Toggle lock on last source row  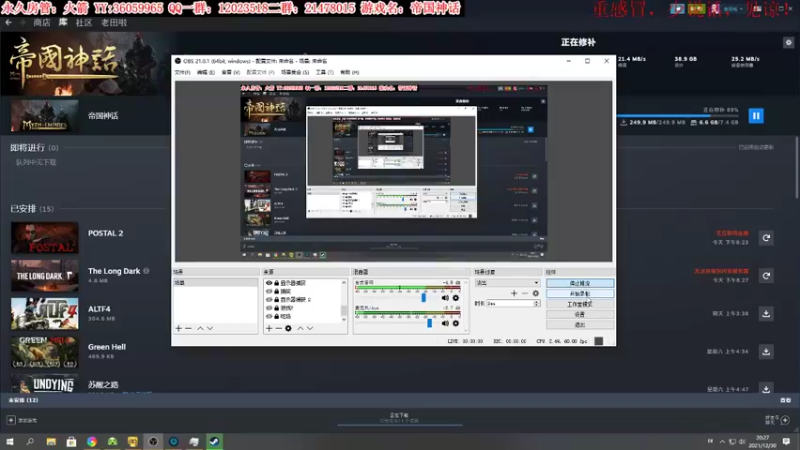[277, 316]
